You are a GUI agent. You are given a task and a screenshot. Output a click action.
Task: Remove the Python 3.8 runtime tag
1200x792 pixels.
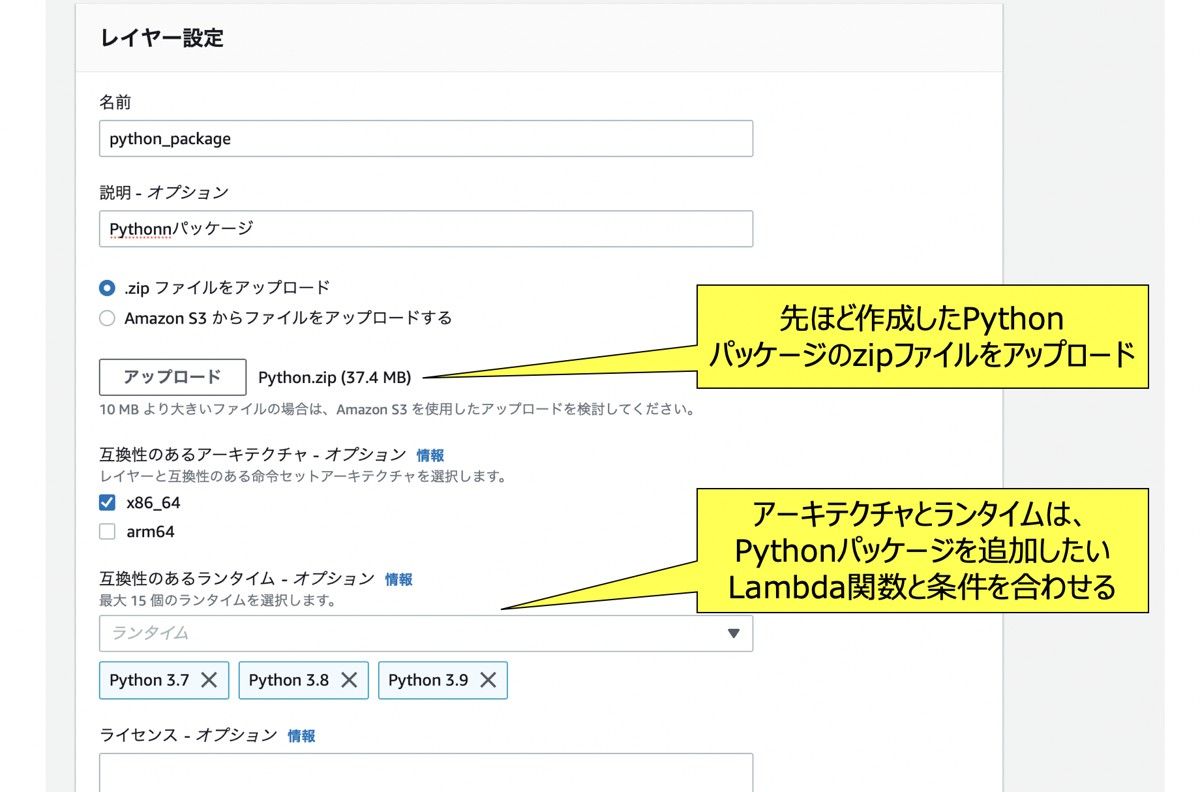pyautogui.click(x=350, y=680)
